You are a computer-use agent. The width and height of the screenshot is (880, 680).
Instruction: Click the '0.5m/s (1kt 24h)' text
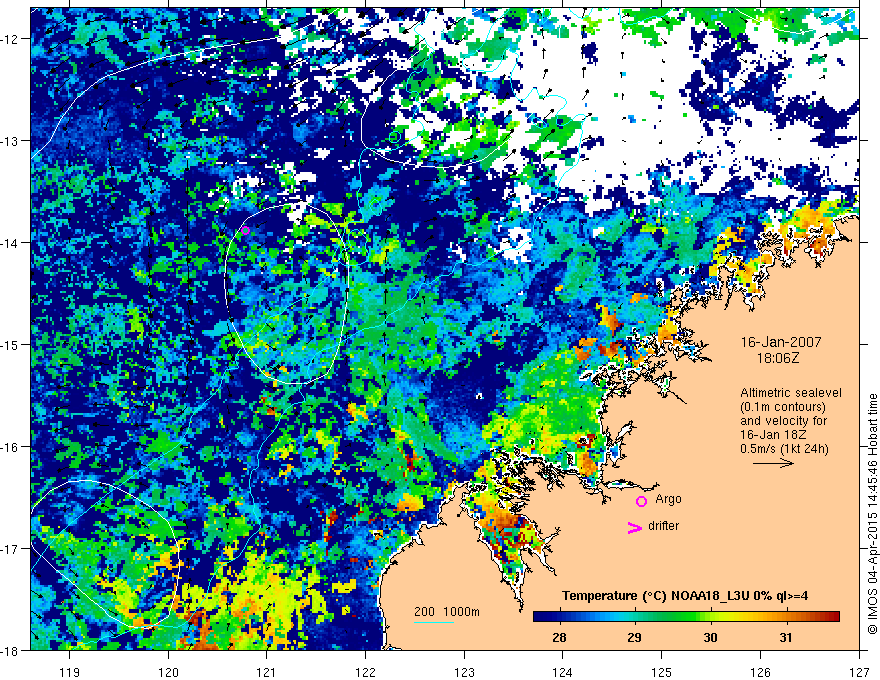click(784, 449)
